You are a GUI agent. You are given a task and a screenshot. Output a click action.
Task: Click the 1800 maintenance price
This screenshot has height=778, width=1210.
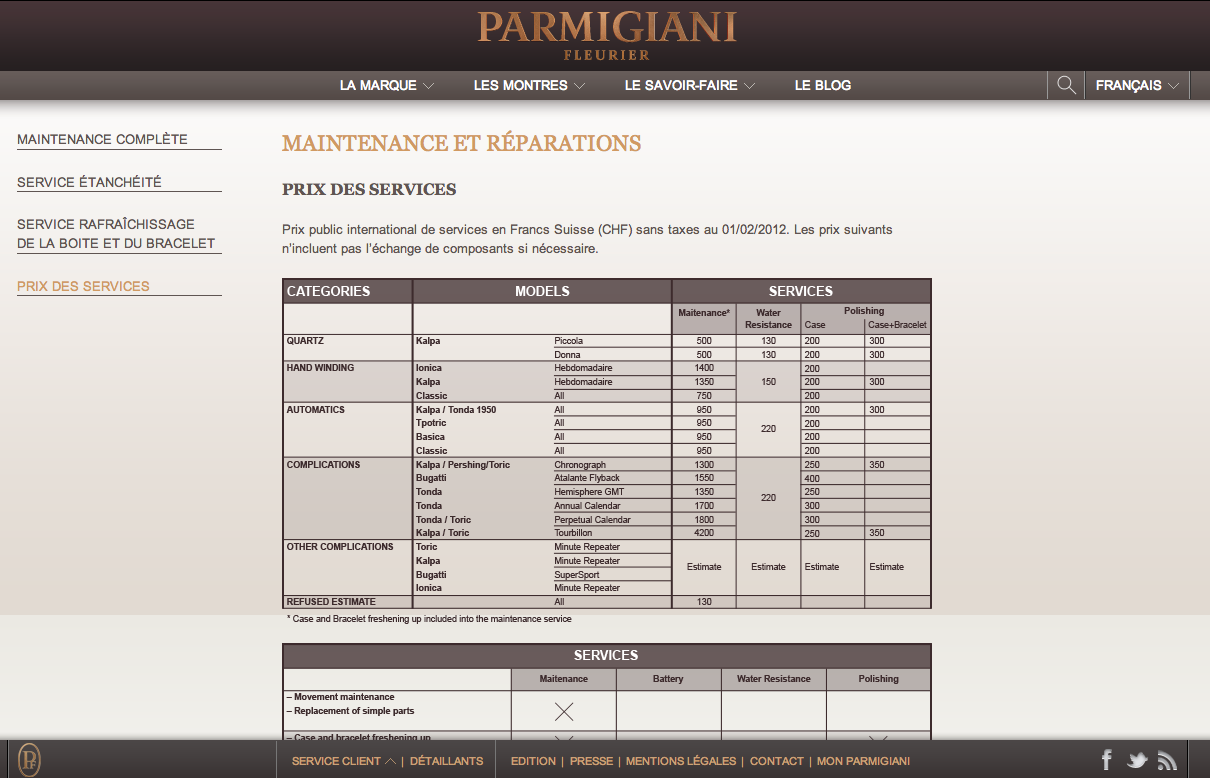[x=704, y=520]
